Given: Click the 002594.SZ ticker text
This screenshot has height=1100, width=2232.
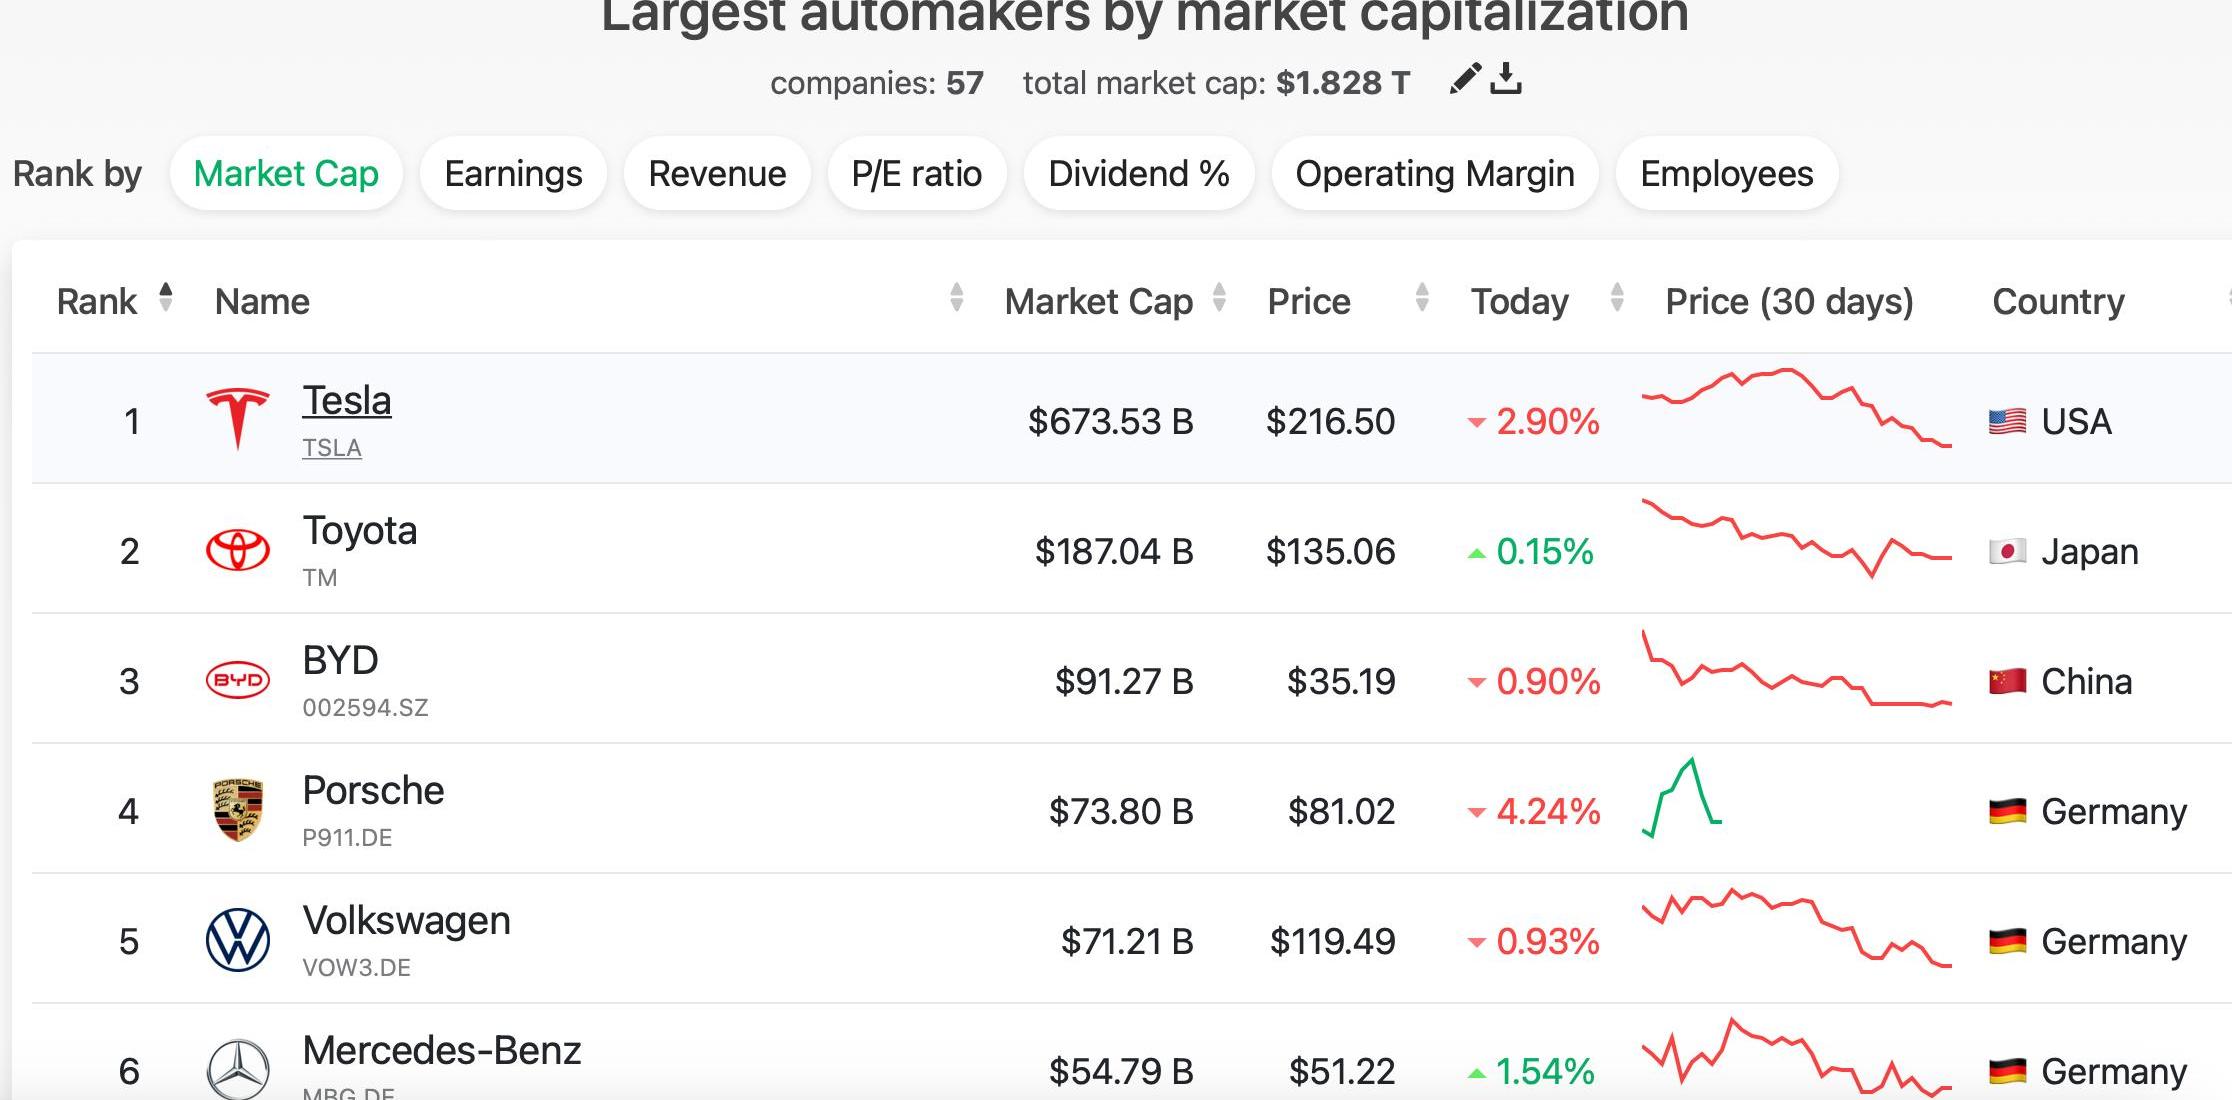Looking at the screenshot, I should (365, 708).
